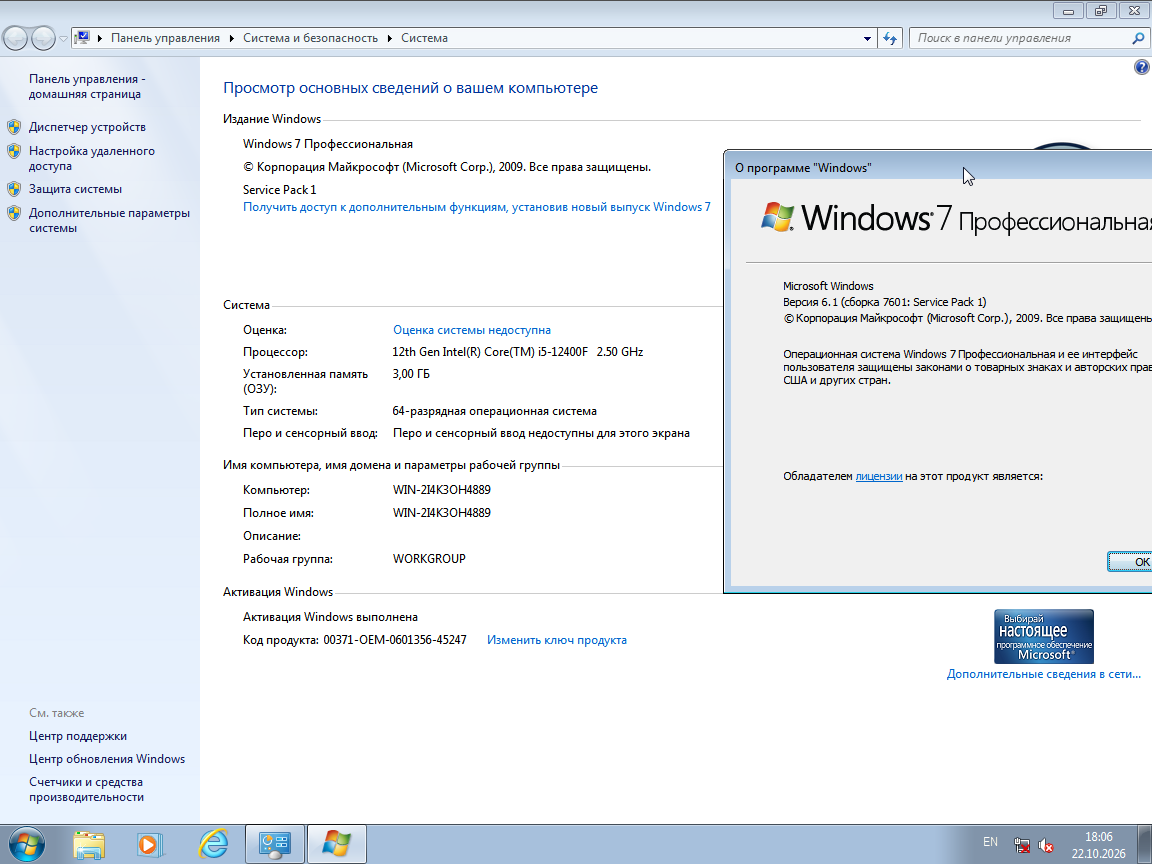1152x864 pixels.
Task: Open the blue Help question icon
Action: 1141,67
